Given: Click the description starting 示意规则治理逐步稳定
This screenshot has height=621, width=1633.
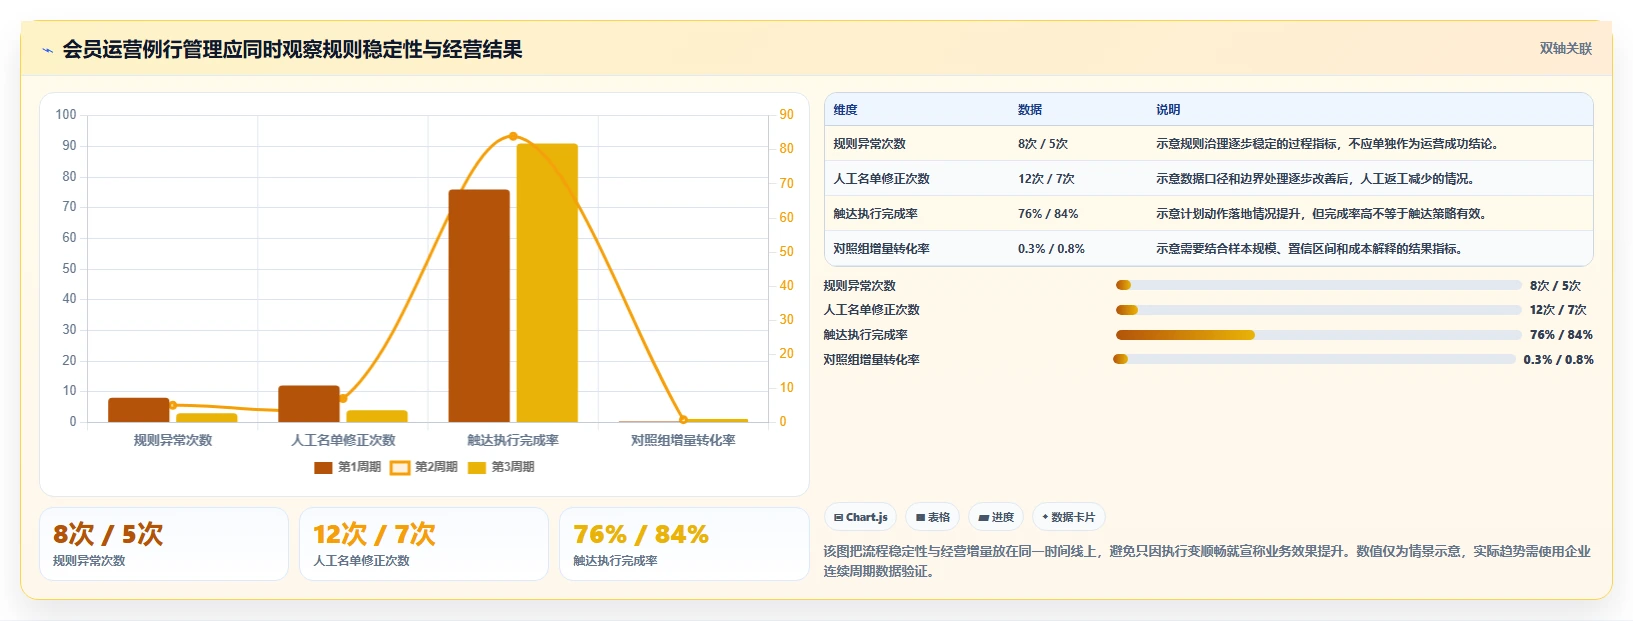Looking at the screenshot, I should point(1328,144).
